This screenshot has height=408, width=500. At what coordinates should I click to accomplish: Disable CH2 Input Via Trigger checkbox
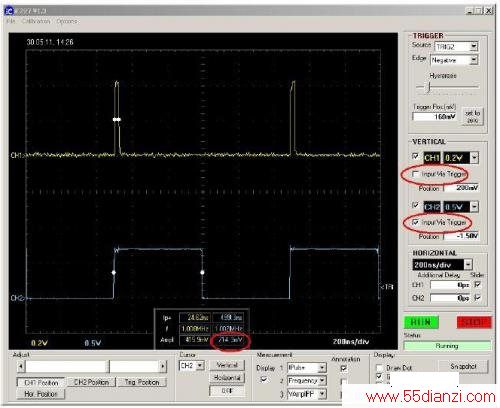pos(415,222)
